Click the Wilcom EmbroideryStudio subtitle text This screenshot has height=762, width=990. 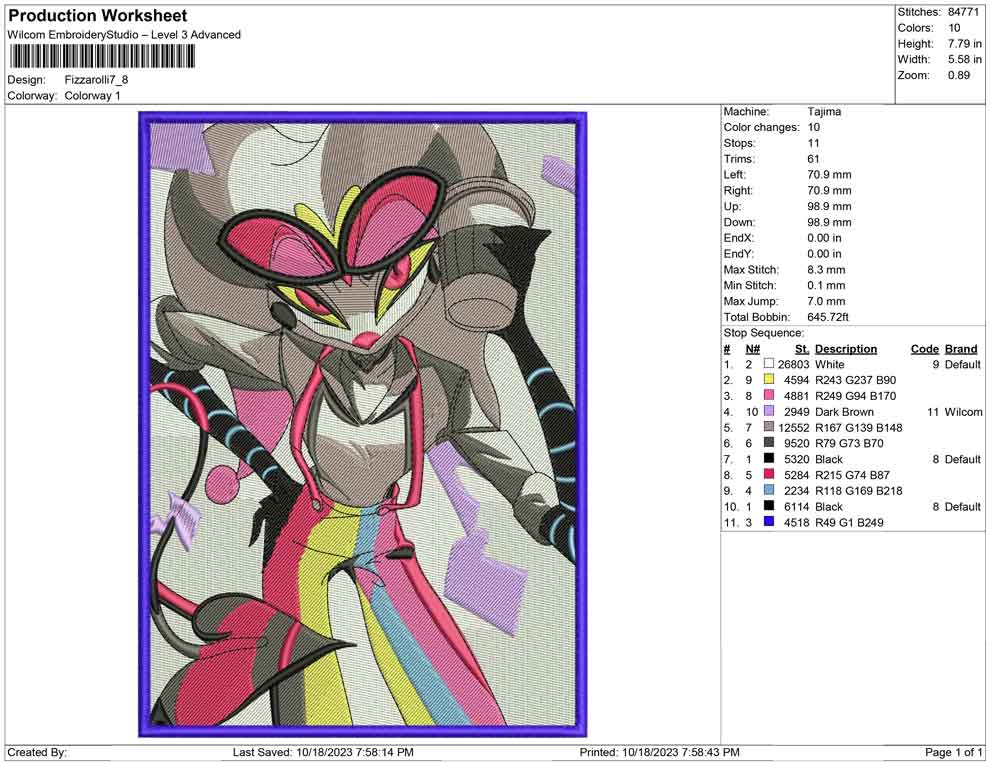pos(124,35)
